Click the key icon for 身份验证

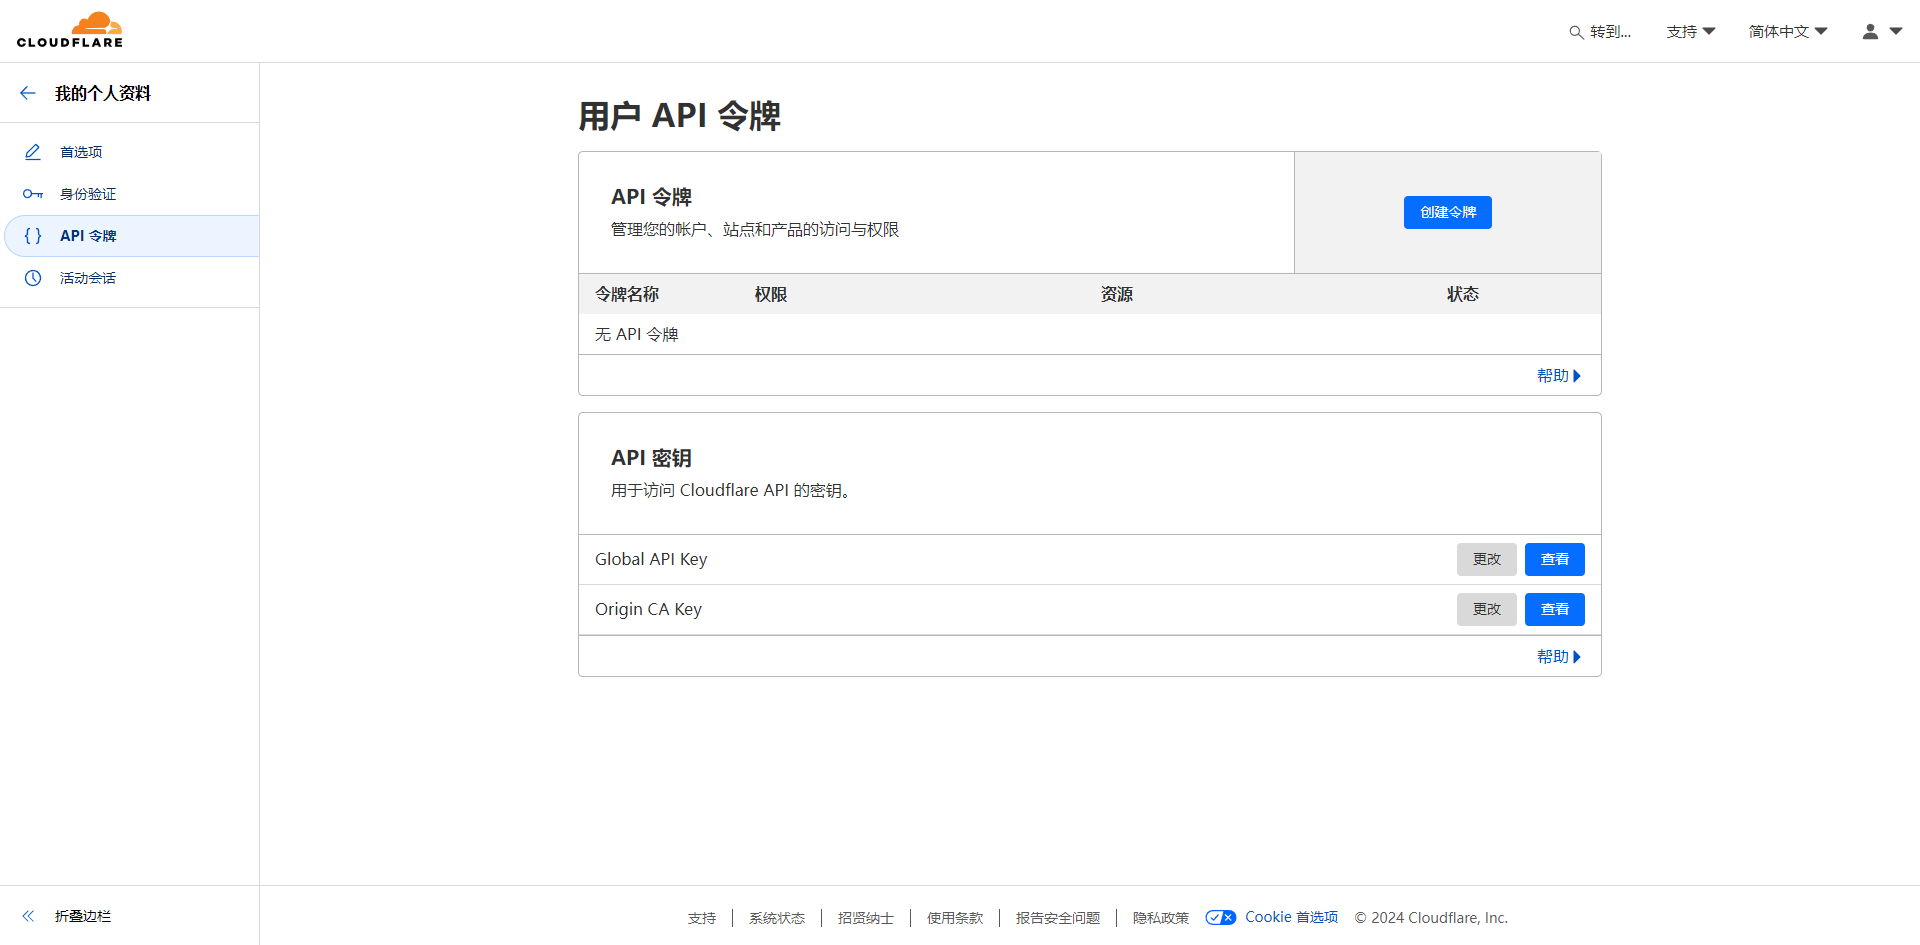33,194
